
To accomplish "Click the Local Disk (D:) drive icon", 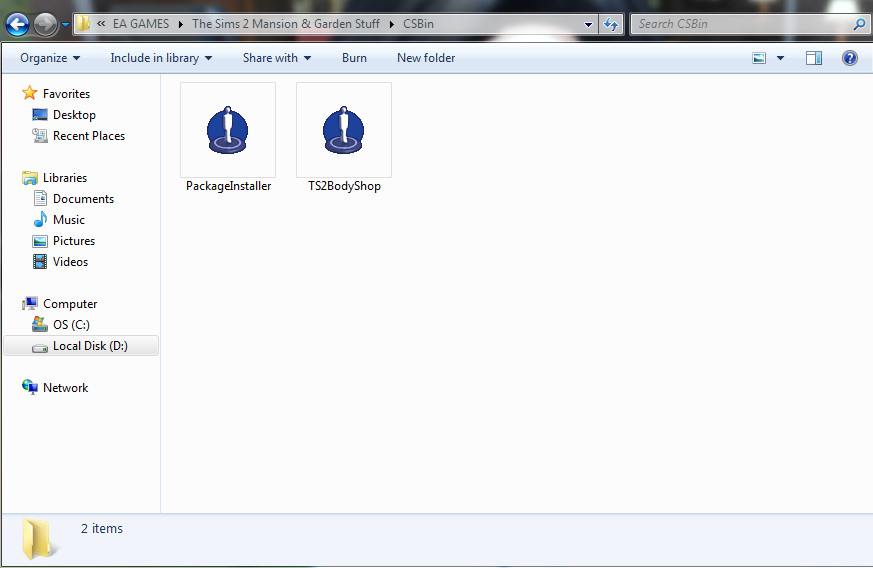I will 40,348.
